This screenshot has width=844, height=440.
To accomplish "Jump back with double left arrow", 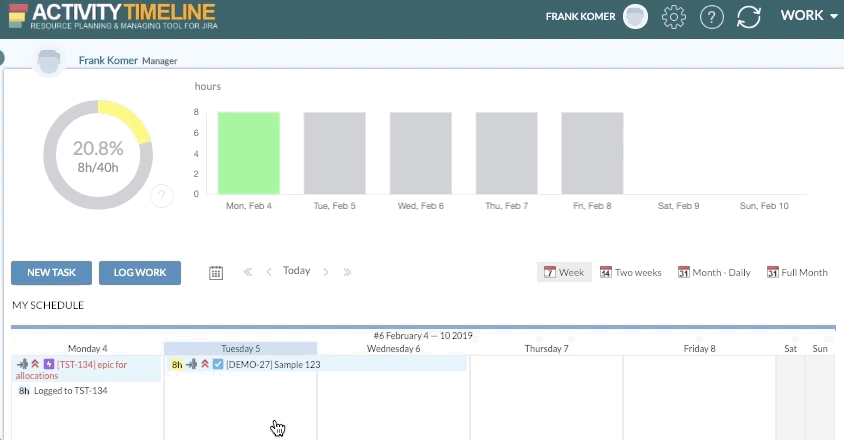I will [248, 272].
